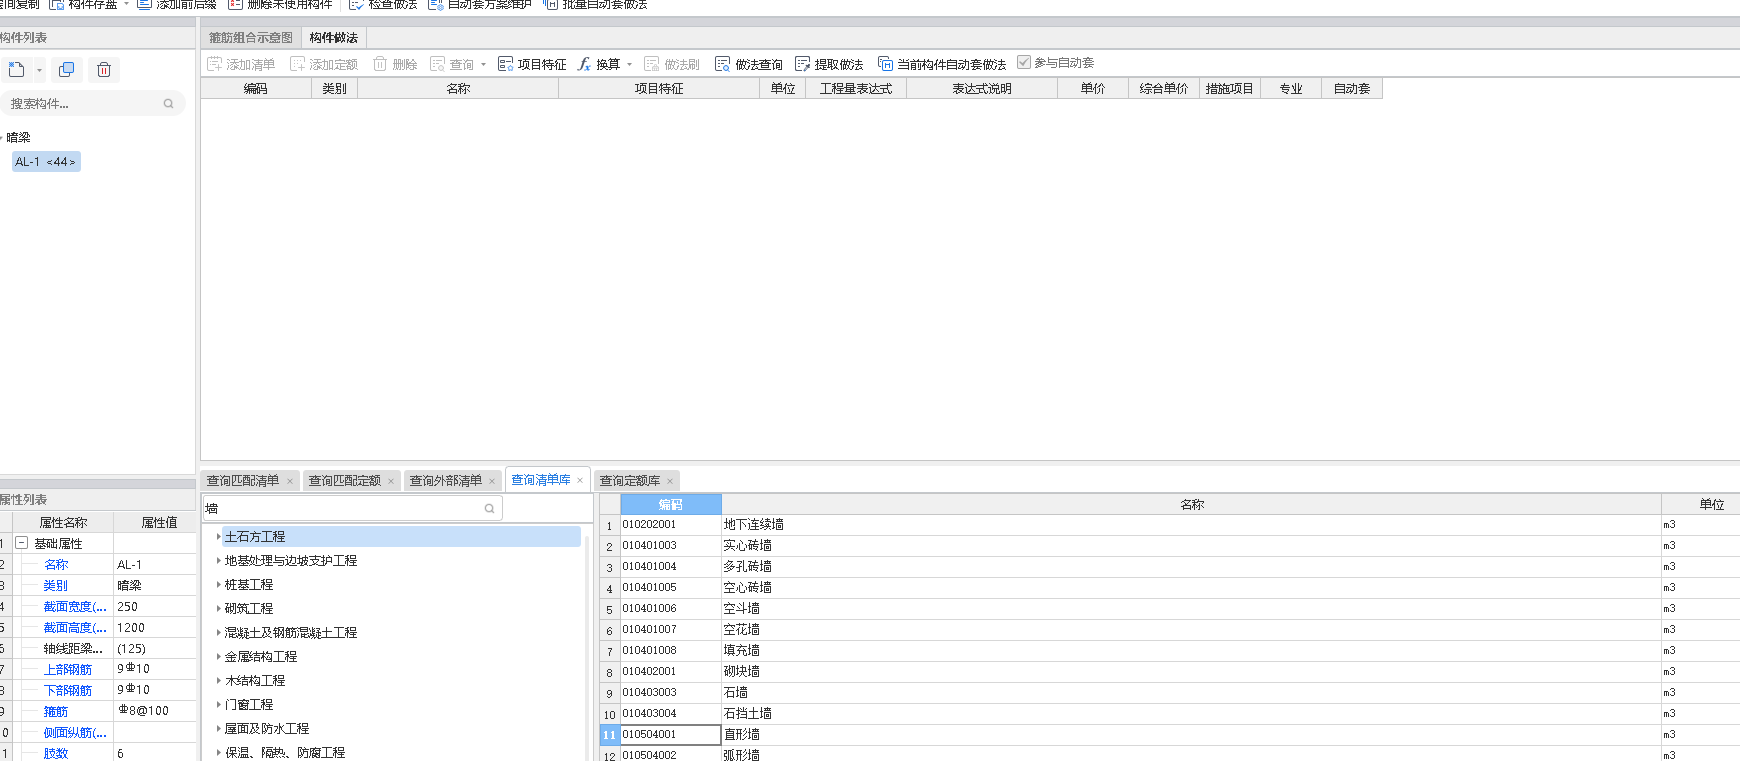The height and width of the screenshot is (761, 1740).
Task: Click 当前构件自动套做法 button
Action: pyautogui.click(x=942, y=64)
